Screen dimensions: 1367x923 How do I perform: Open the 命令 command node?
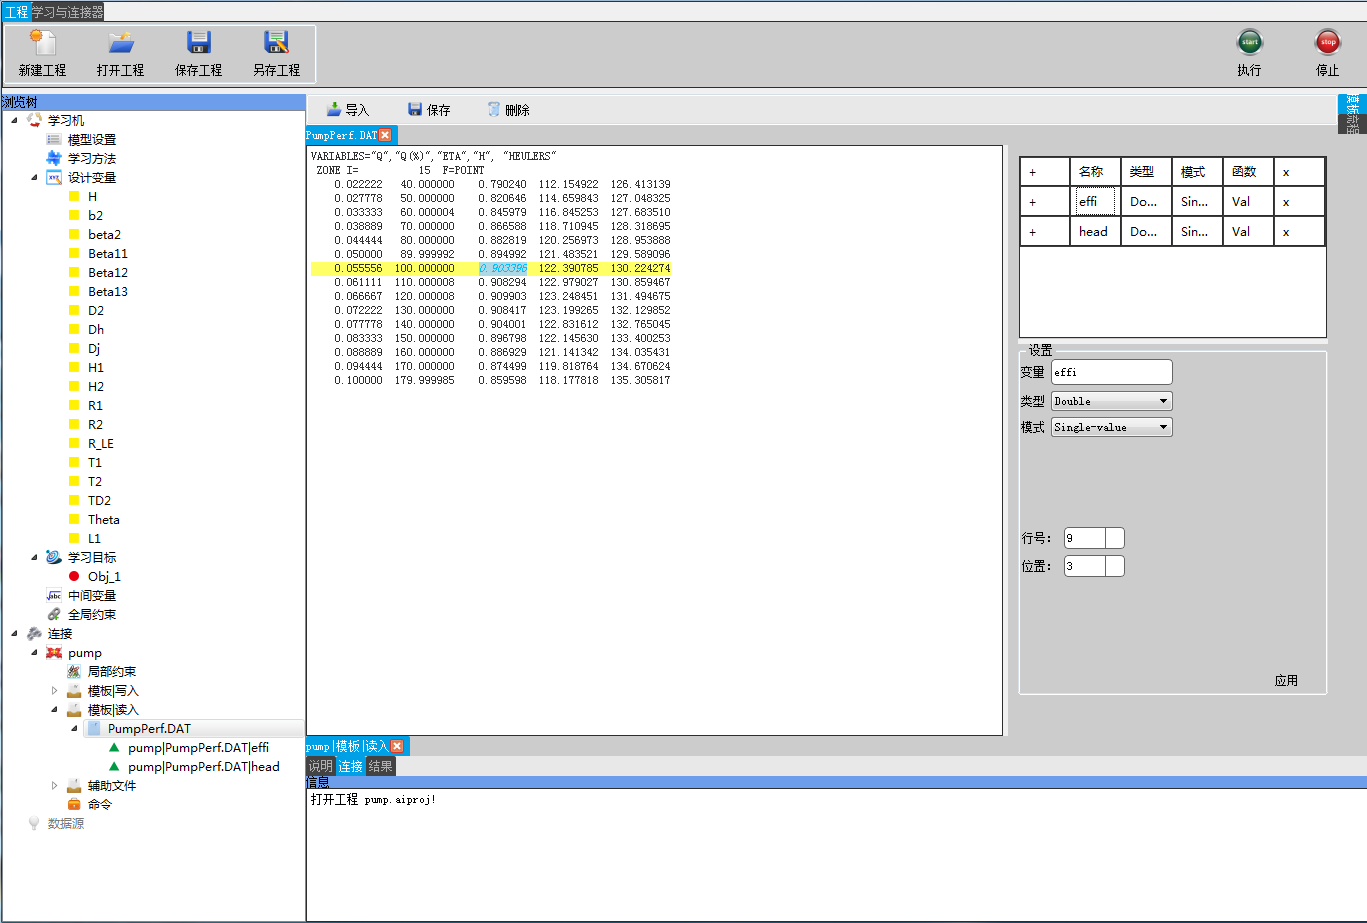click(x=100, y=804)
